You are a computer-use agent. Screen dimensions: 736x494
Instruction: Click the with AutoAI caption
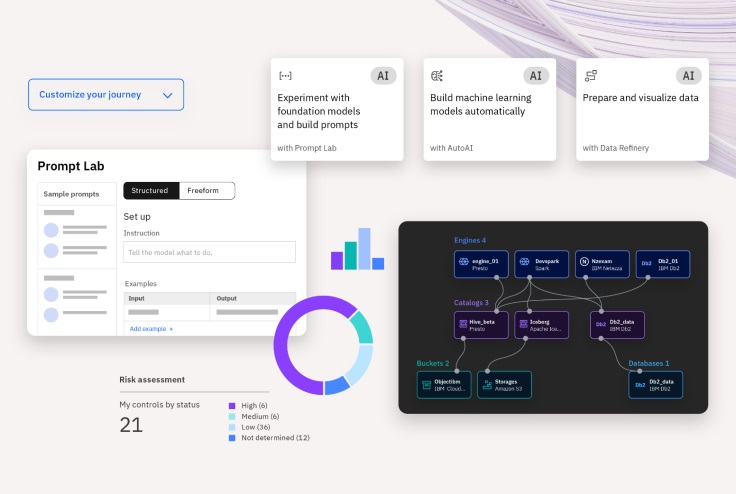[x=451, y=148]
